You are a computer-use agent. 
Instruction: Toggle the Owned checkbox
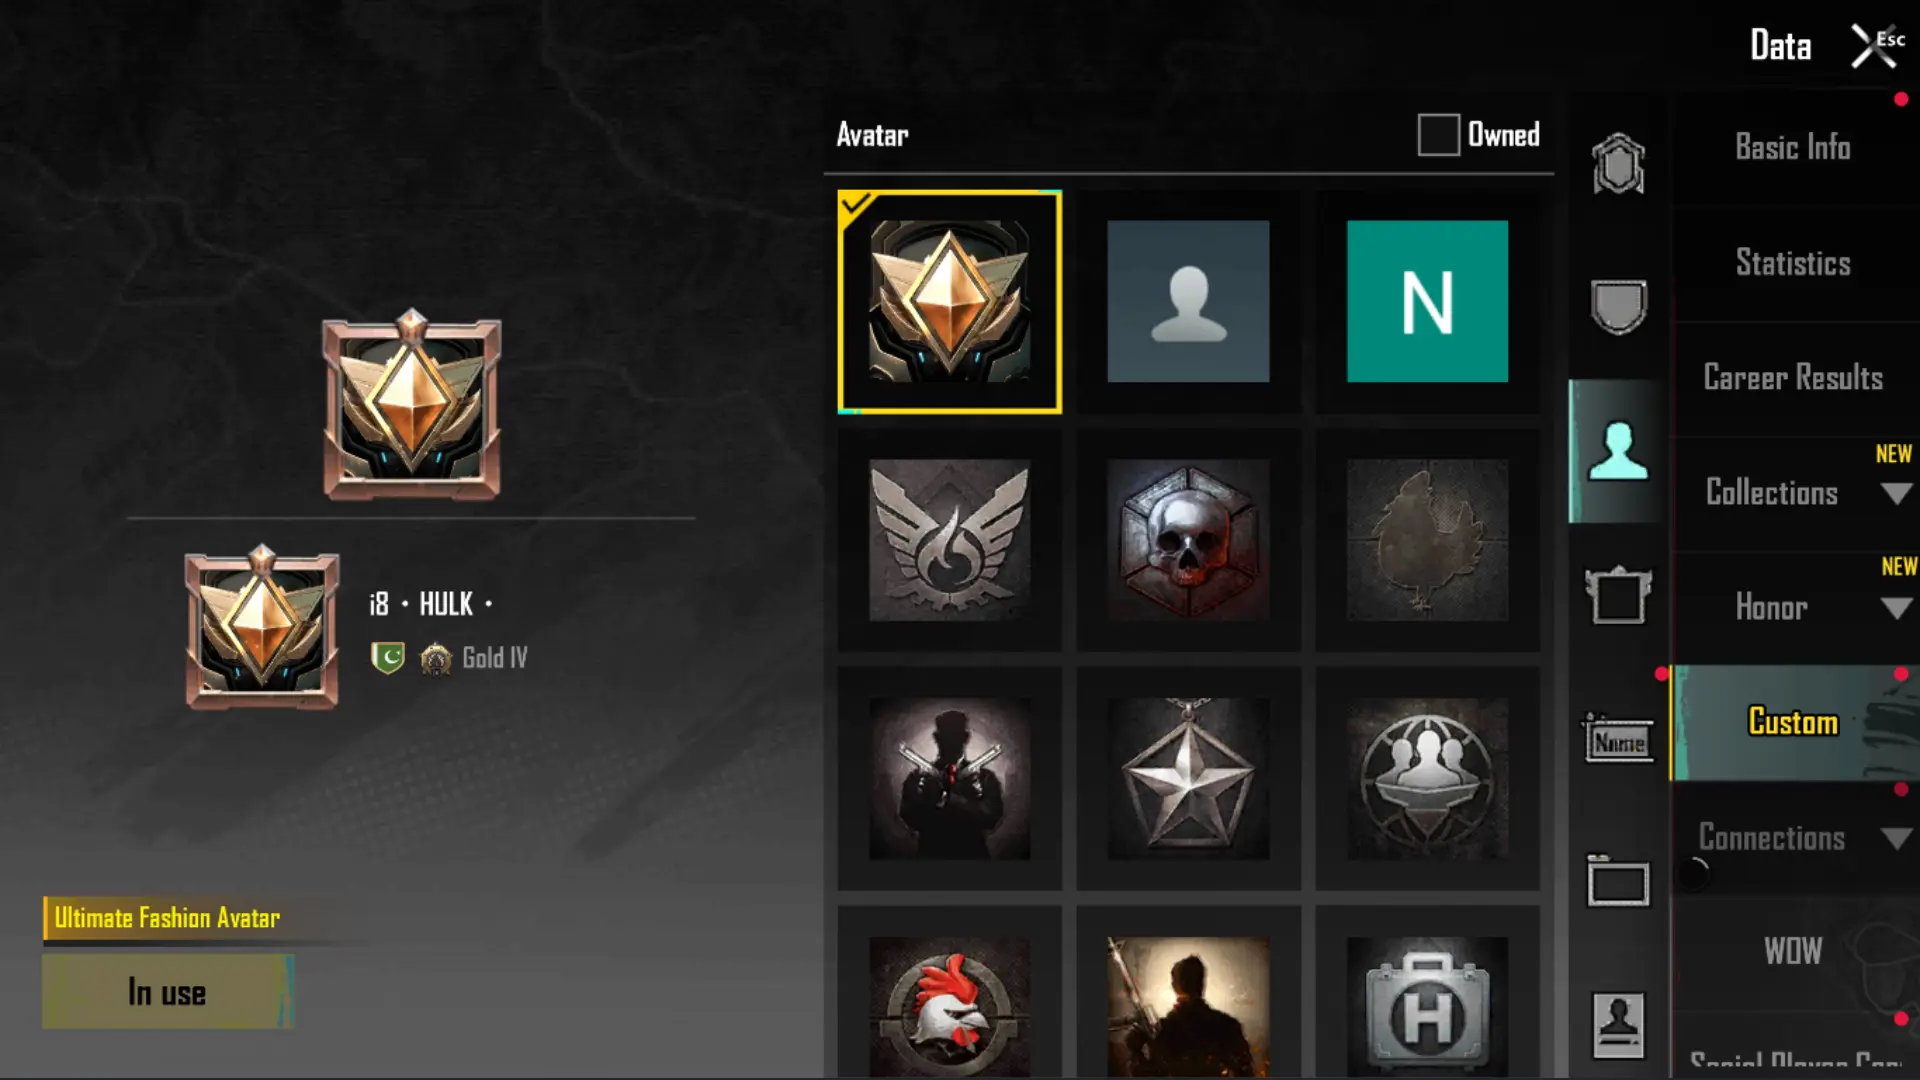click(x=1438, y=135)
